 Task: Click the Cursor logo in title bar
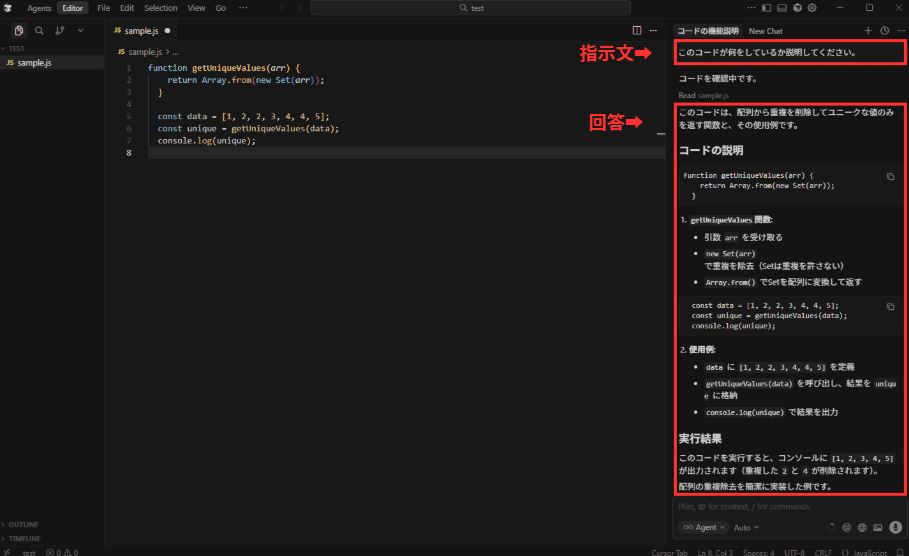8,8
